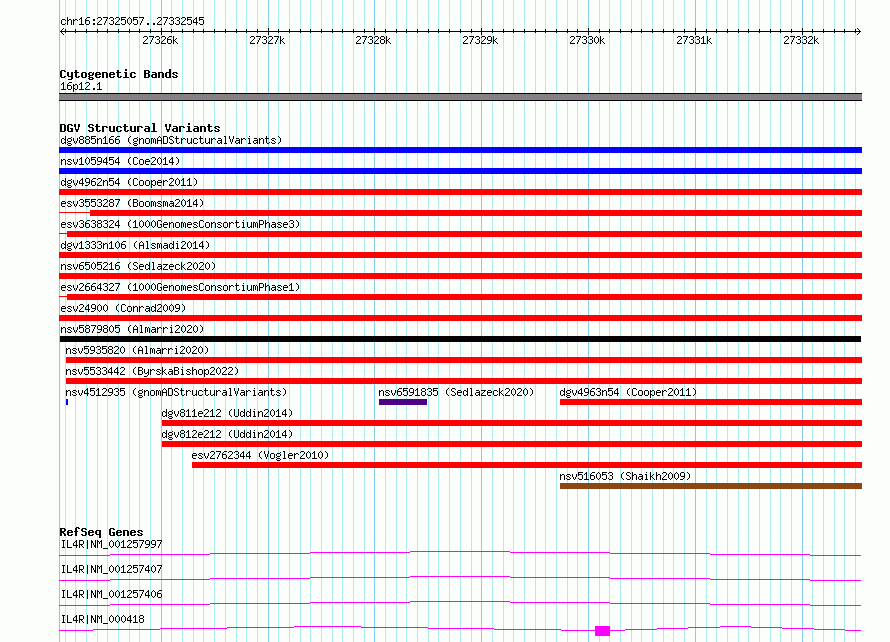Select the blue dgv885n166 variant bar
This screenshot has height=642, width=890.
(x=460, y=150)
